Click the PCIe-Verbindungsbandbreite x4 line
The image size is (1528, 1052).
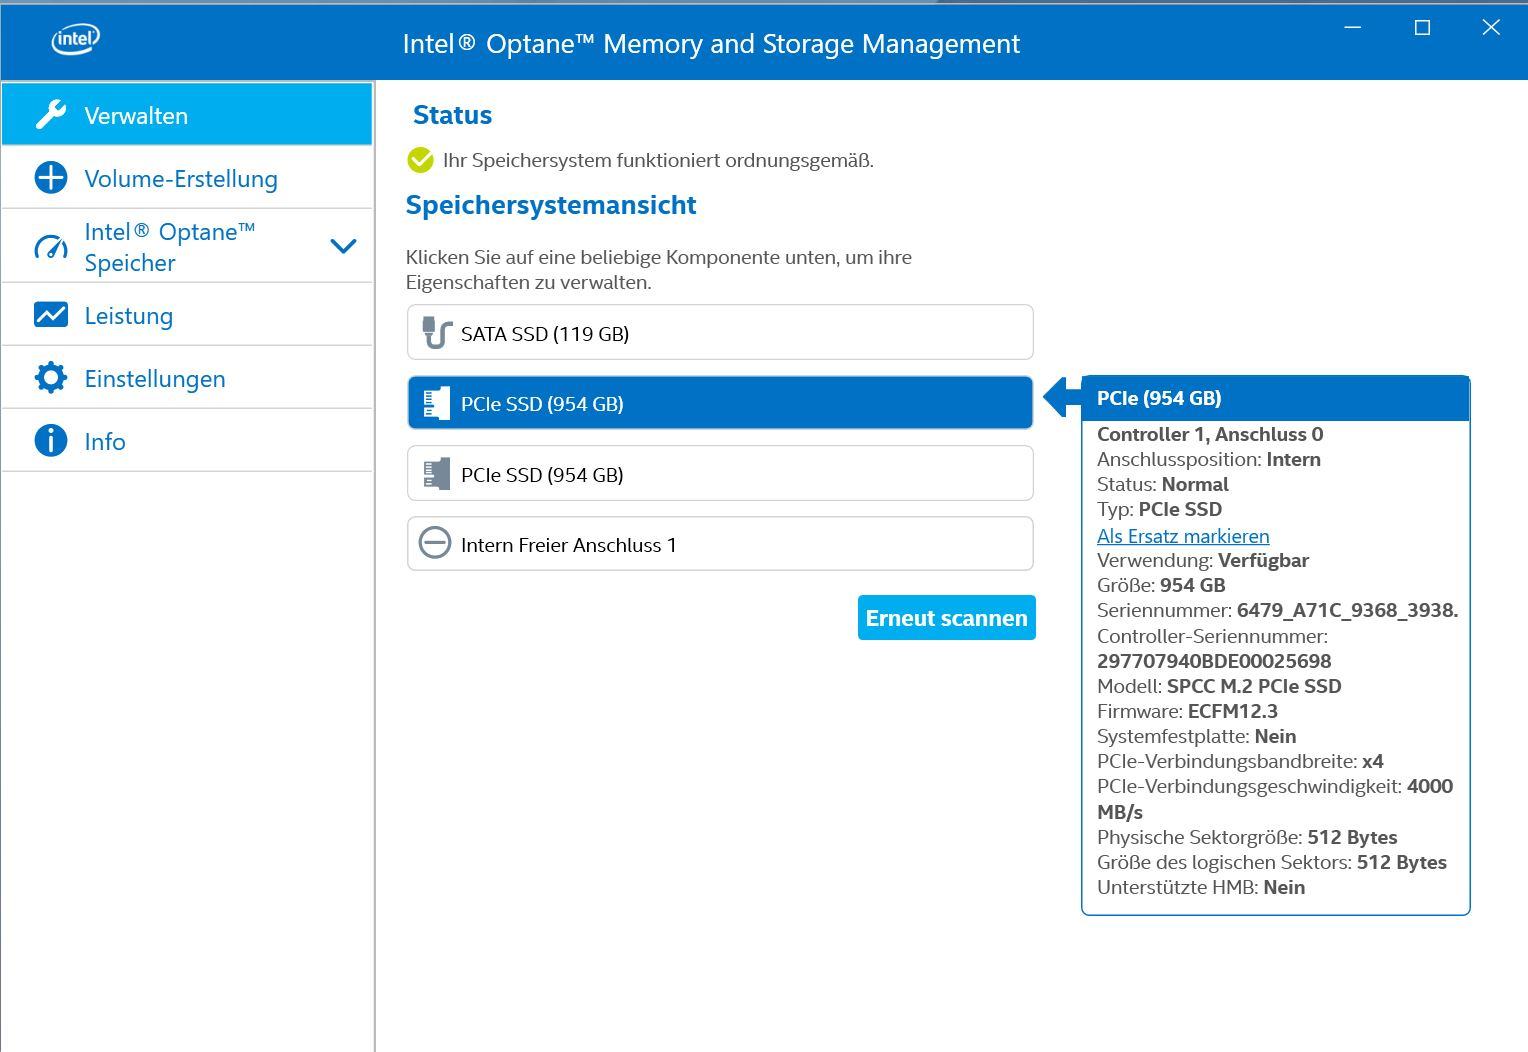click(x=1240, y=761)
